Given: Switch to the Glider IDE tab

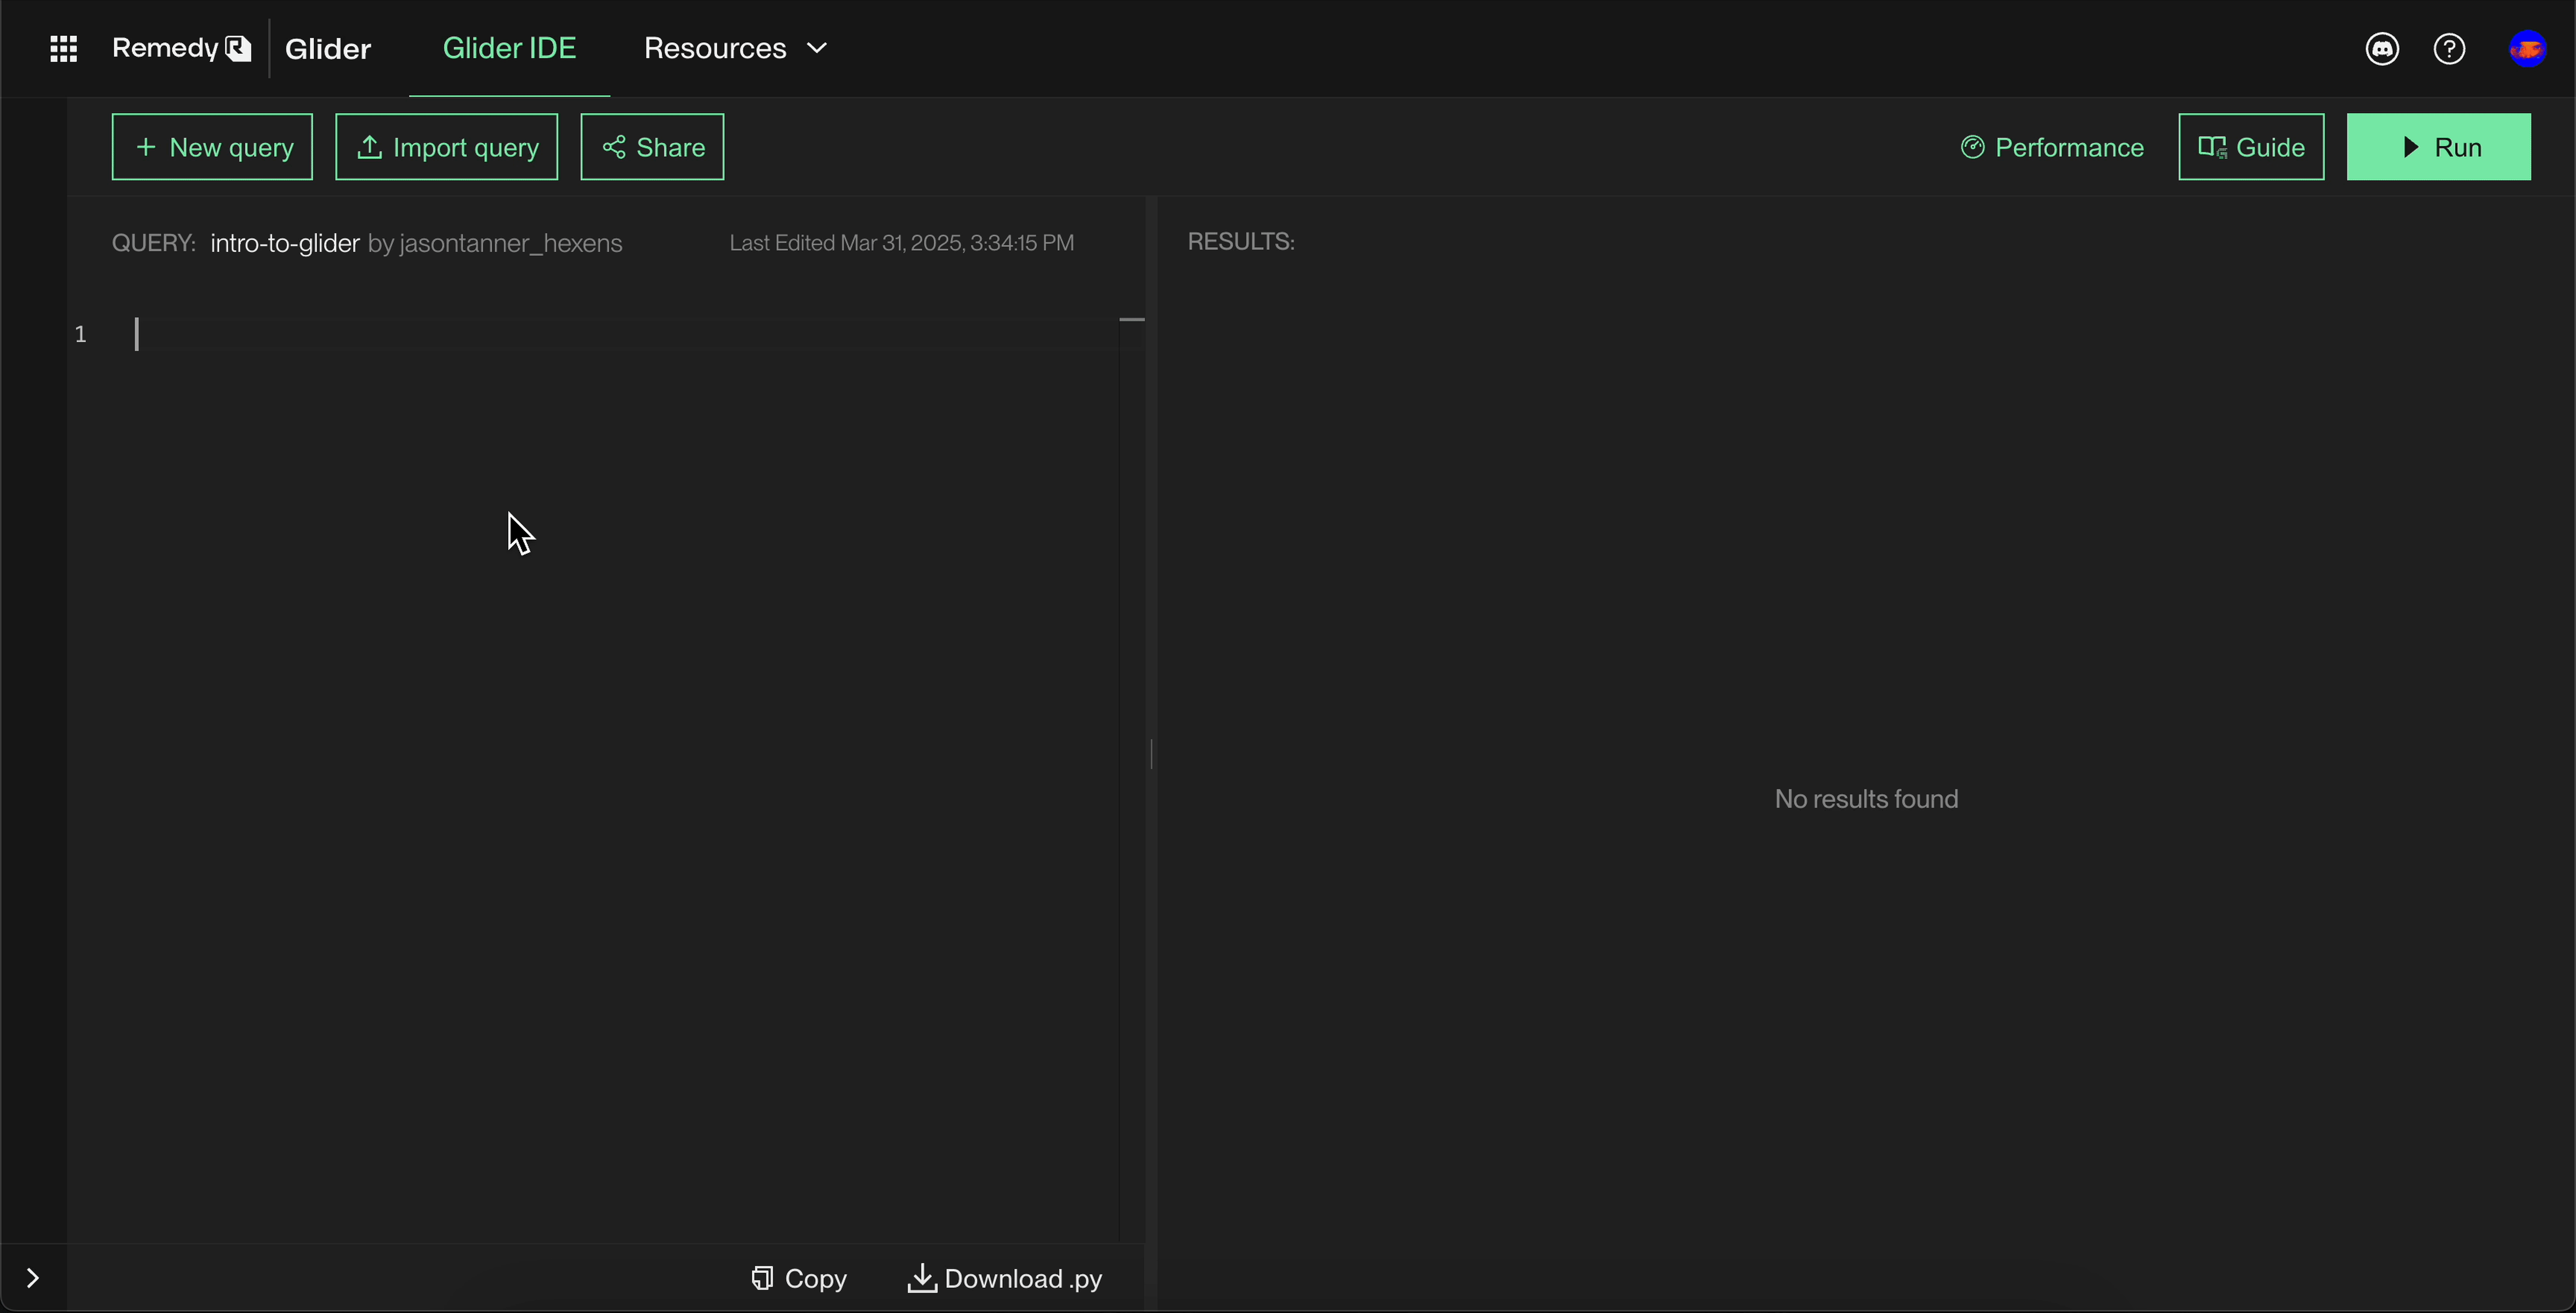Looking at the screenshot, I should [509, 48].
